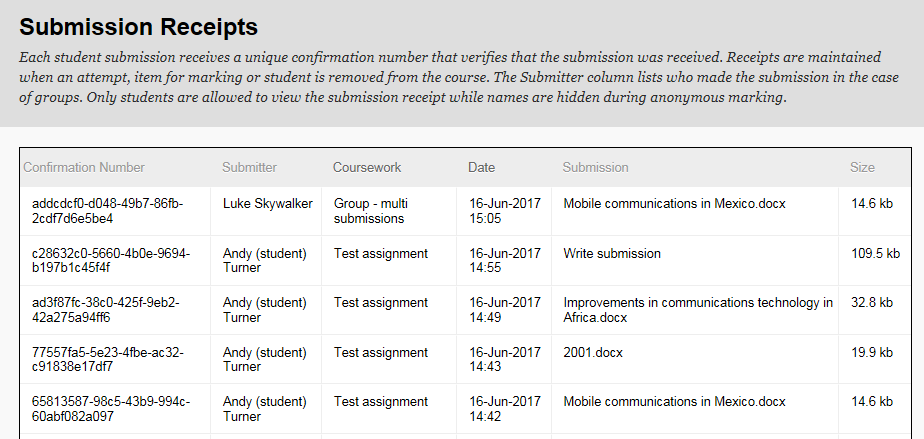Sort by the Confirmation Number column header
This screenshot has width=924, height=439.
[84, 167]
